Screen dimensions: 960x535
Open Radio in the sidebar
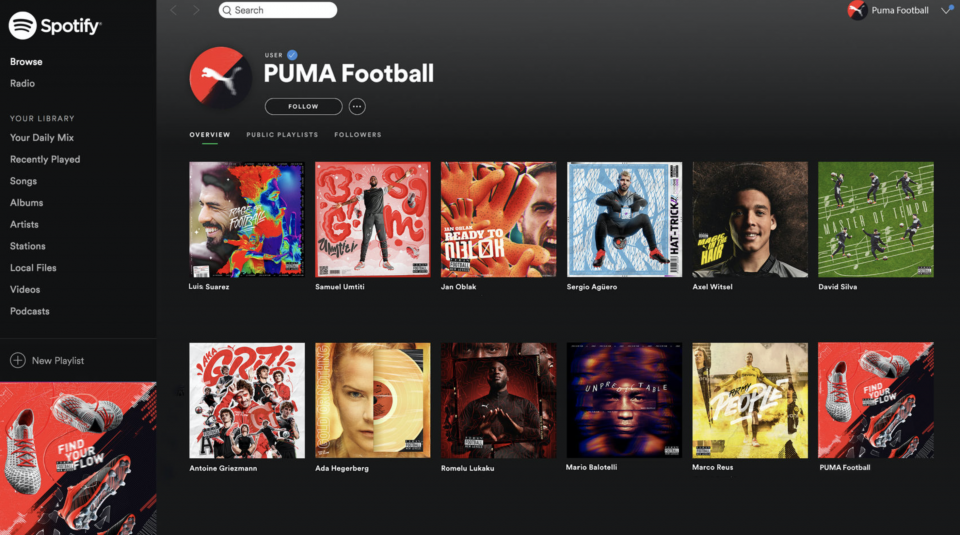(22, 83)
